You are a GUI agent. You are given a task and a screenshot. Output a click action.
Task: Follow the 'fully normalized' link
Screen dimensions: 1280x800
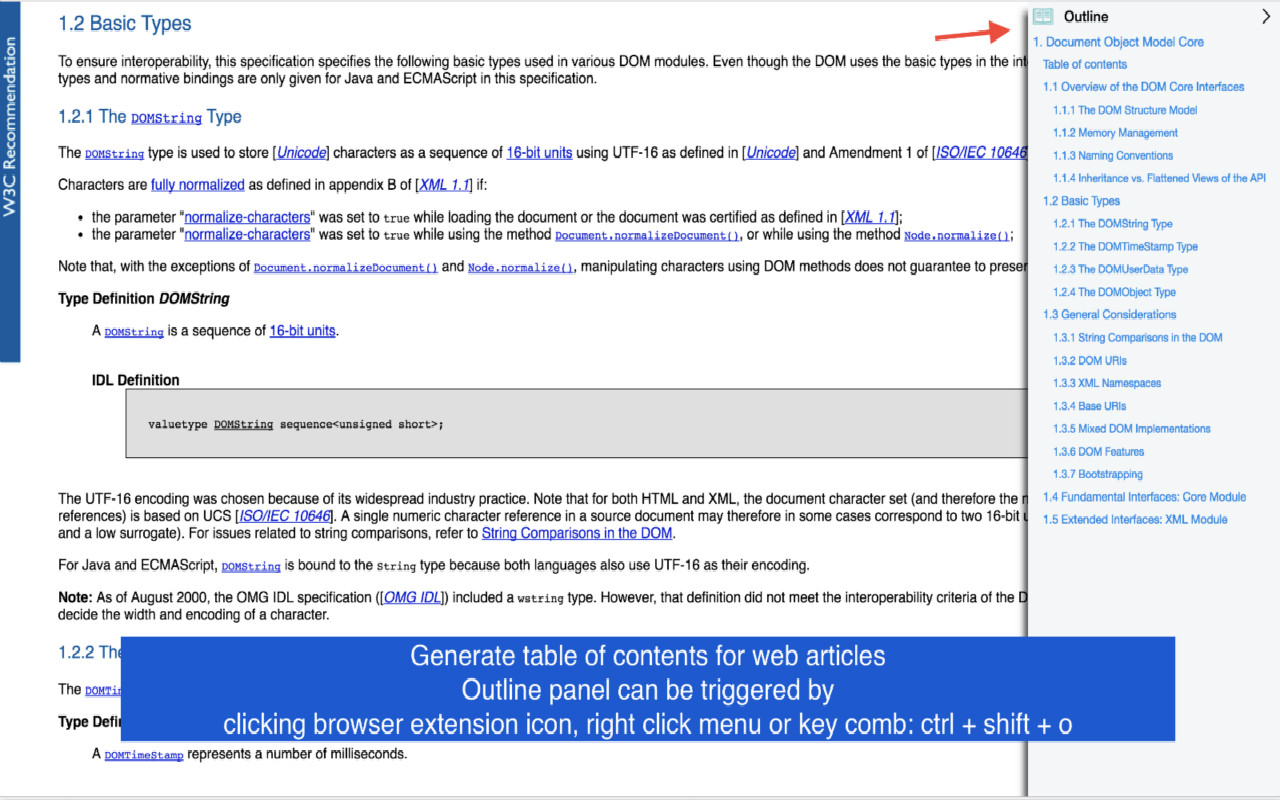click(198, 185)
